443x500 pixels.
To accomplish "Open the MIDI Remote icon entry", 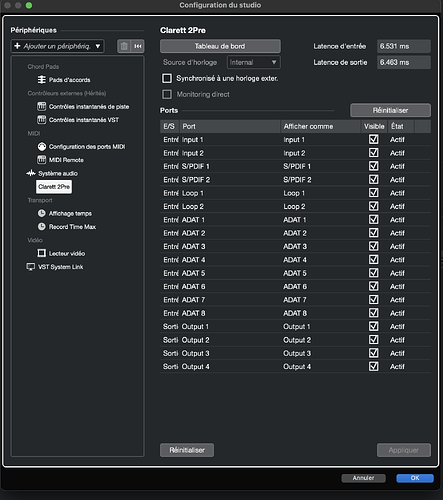I will 42,160.
